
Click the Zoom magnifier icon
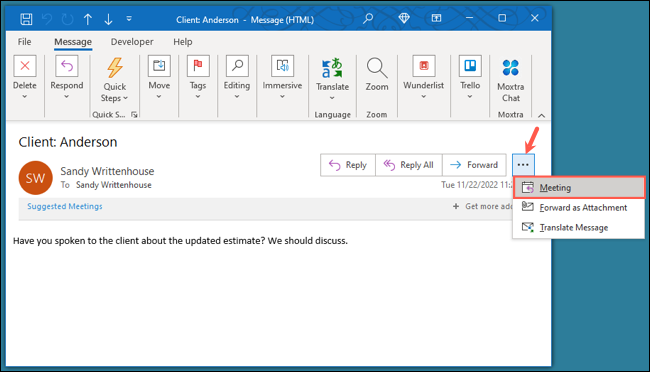coord(377,68)
